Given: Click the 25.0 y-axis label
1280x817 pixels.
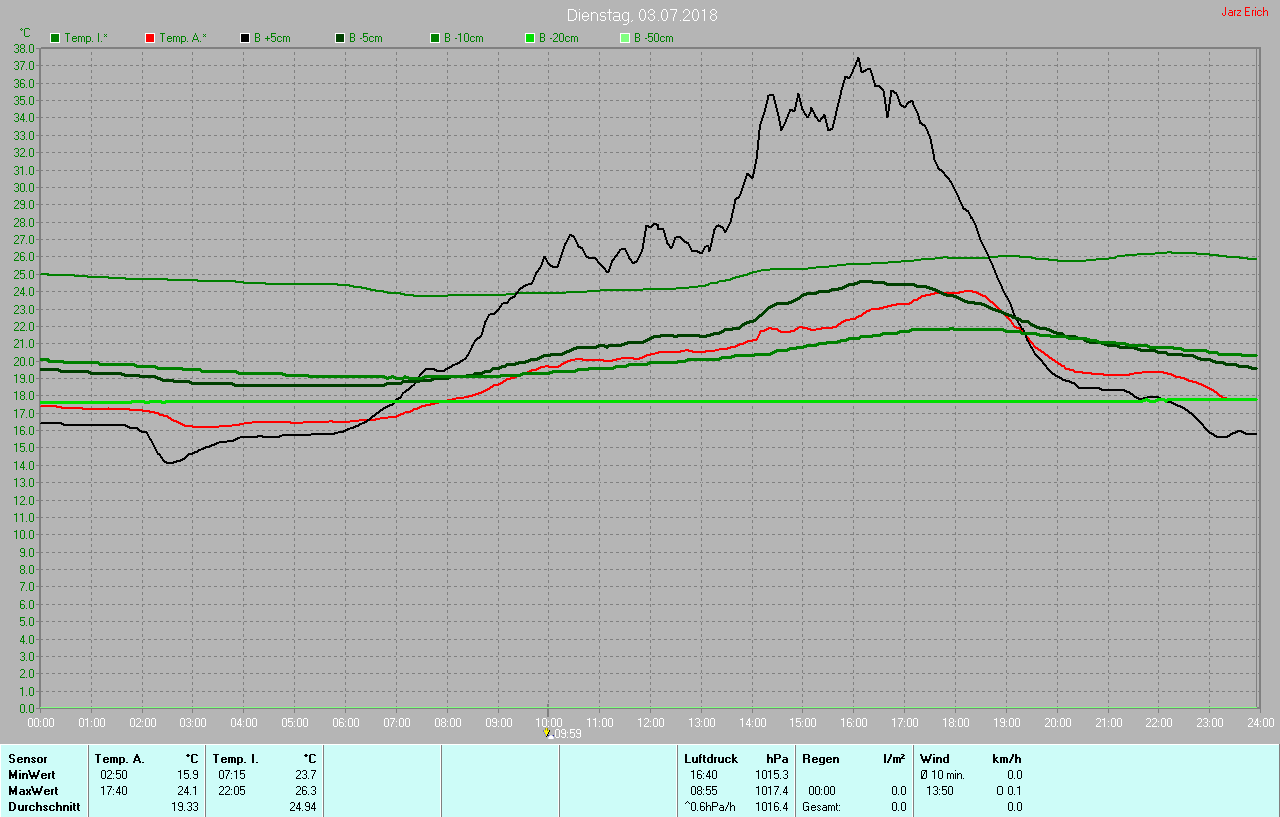Looking at the screenshot, I should [25, 274].
